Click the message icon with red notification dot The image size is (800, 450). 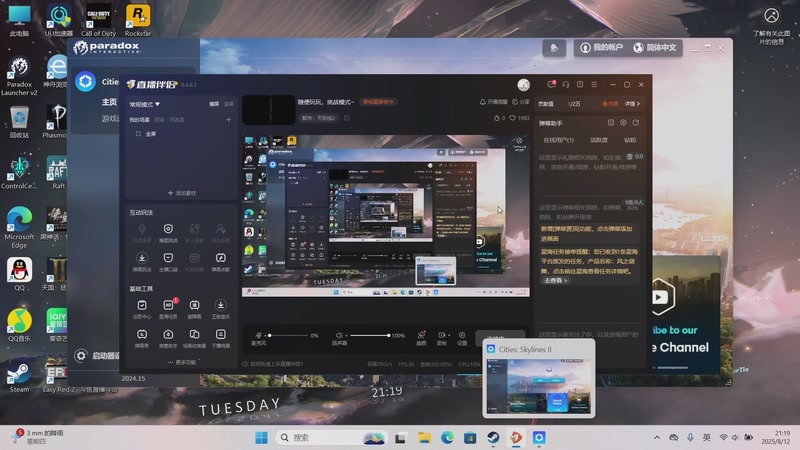click(x=552, y=84)
